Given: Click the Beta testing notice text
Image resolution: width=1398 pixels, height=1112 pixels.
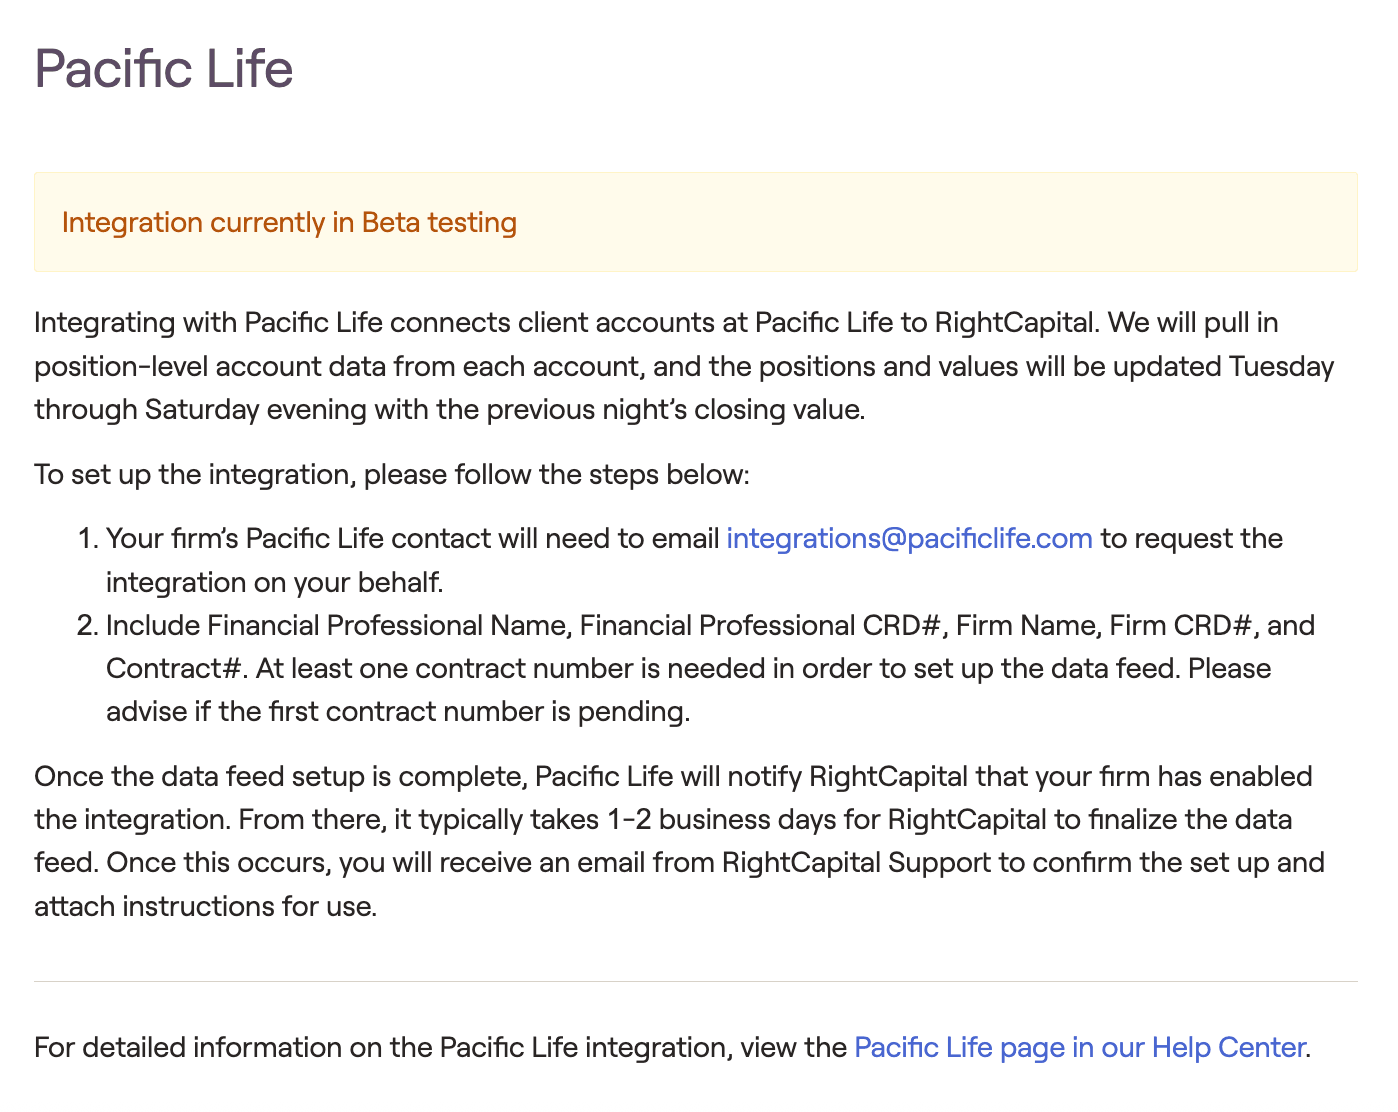Looking at the screenshot, I should pos(289,222).
